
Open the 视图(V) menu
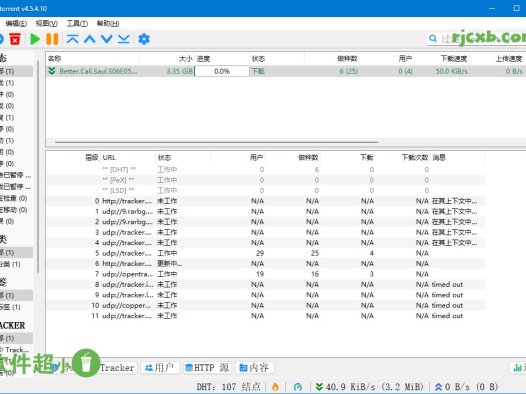[x=47, y=23]
